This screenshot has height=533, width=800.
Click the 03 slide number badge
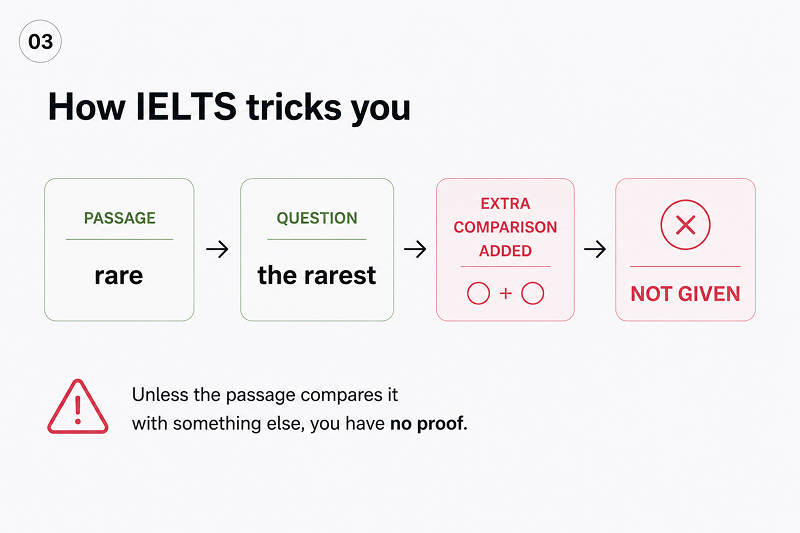pyautogui.click(x=40, y=41)
